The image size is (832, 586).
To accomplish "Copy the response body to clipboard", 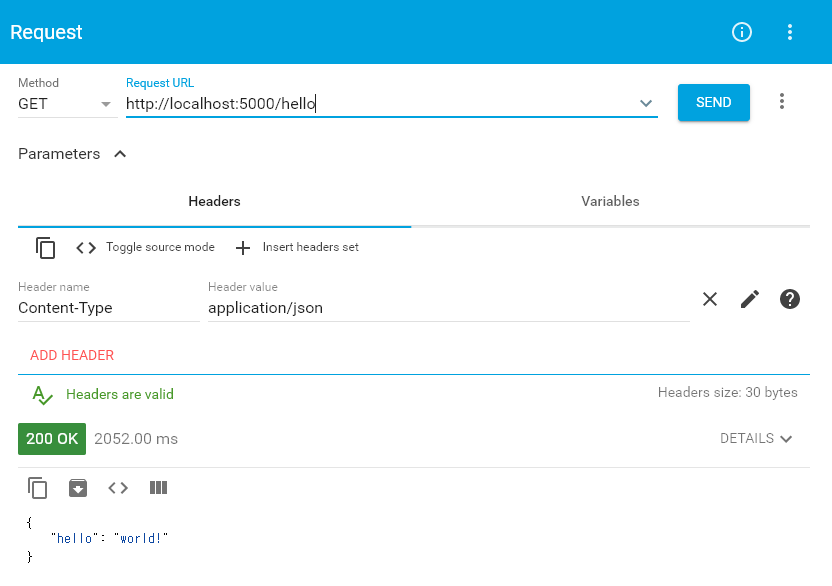I will click(x=37, y=488).
